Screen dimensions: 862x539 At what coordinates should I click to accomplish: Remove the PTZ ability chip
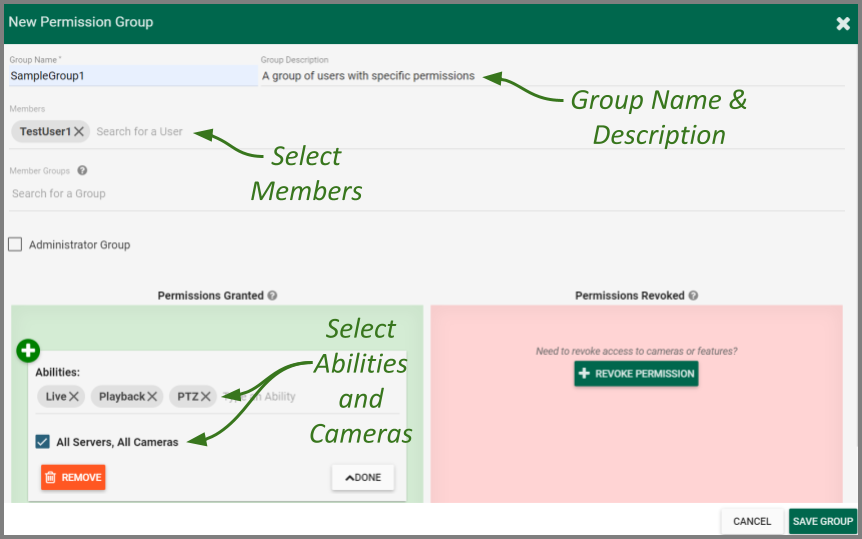click(x=205, y=397)
